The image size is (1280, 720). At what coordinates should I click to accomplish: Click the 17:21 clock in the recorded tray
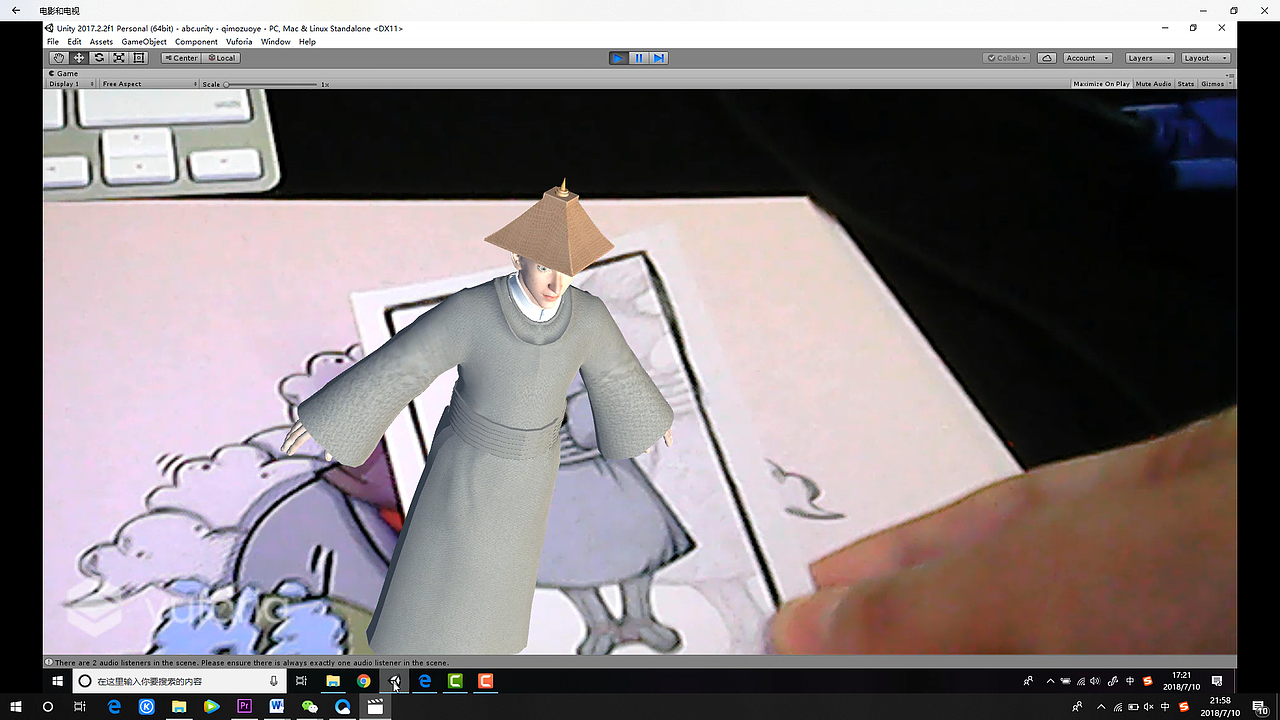(x=1181, y=681)
